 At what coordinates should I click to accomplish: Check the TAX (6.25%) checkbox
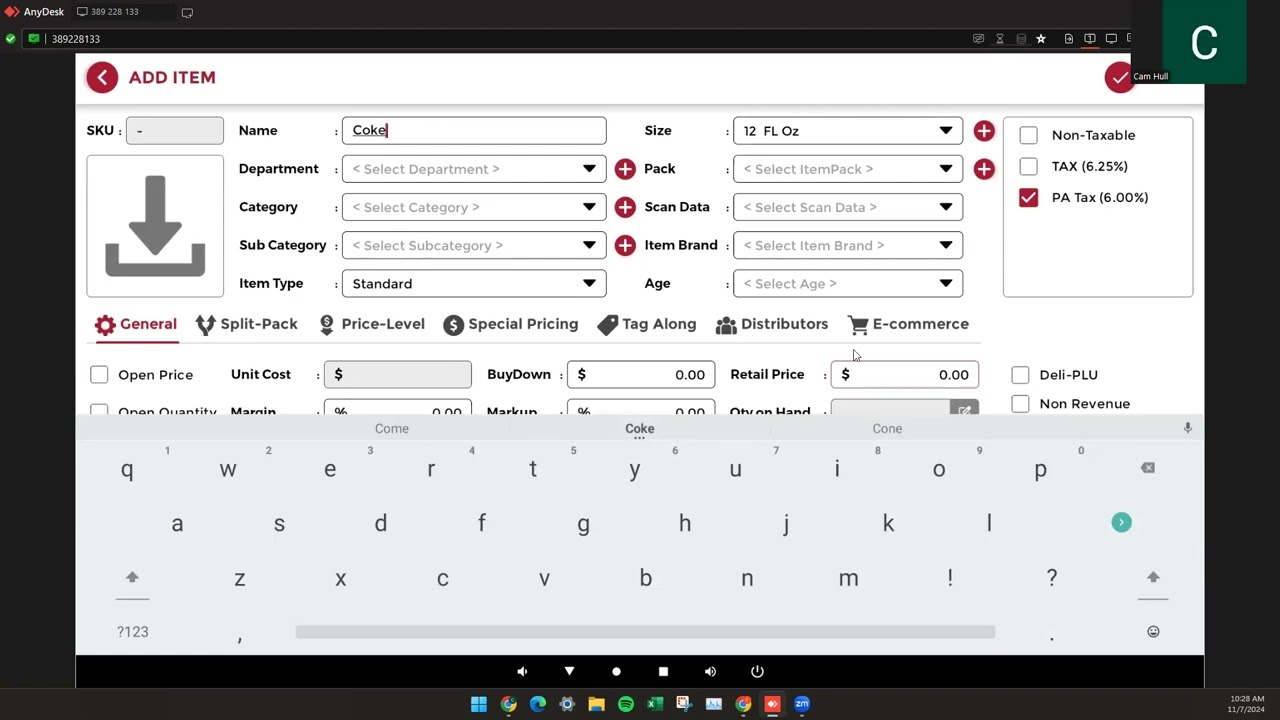pyautogui.click(x=1028, y=166)
